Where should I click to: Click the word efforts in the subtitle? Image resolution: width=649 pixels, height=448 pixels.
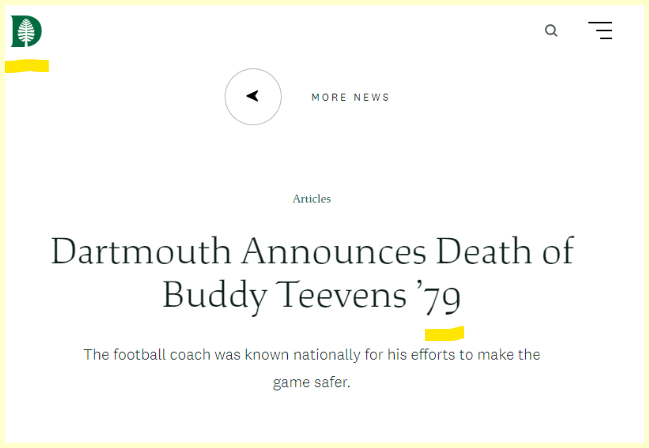pos(433,355)
